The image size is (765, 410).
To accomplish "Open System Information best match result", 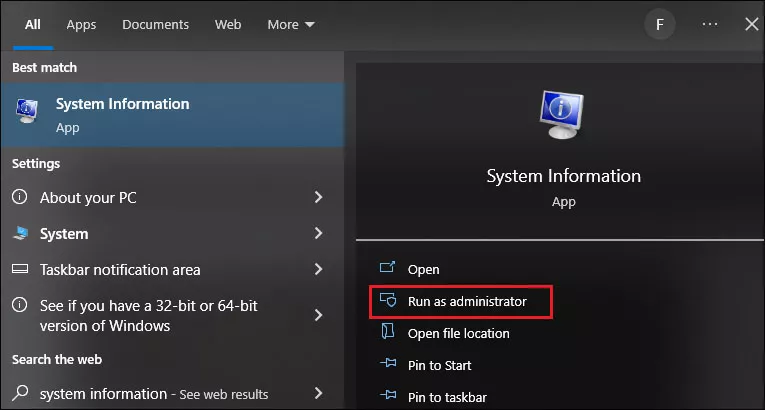I will coord(173,115).
